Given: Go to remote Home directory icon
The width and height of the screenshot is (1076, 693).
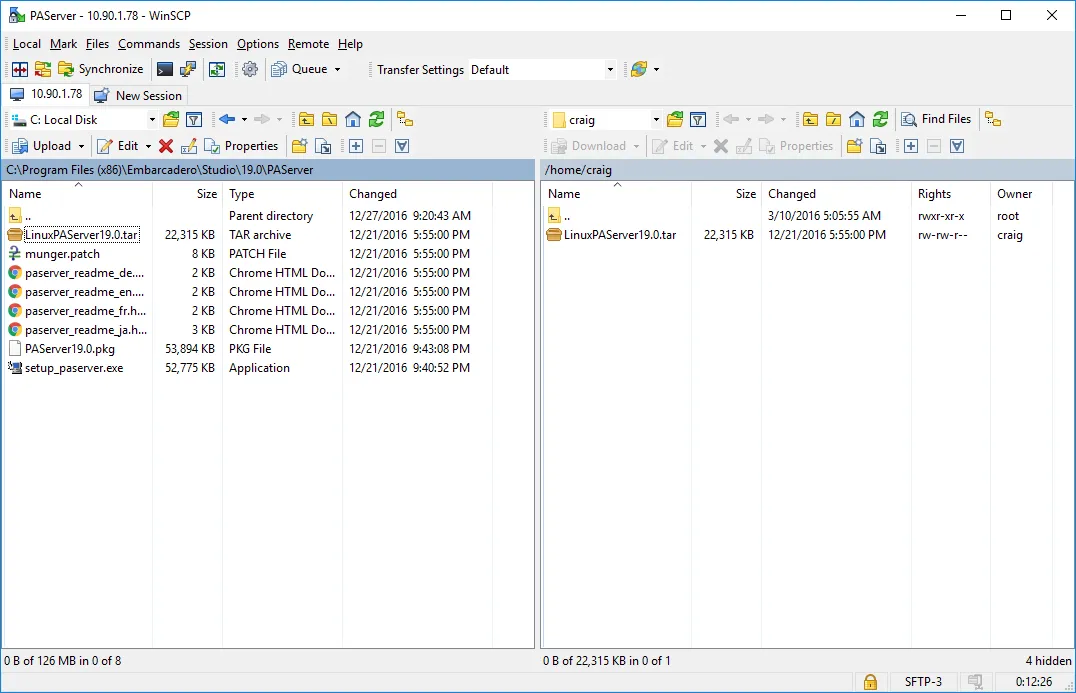Looking at the screenshot, I should click(856, 120).
